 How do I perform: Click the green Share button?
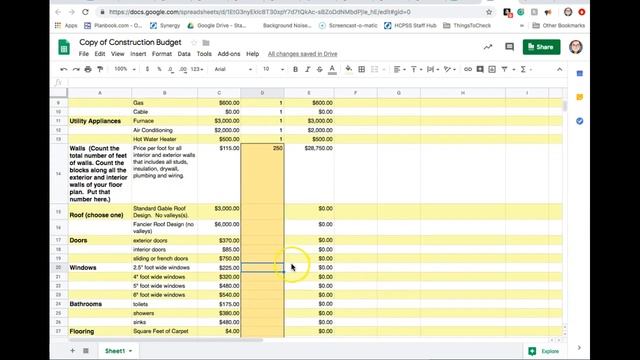coord(541,47)
